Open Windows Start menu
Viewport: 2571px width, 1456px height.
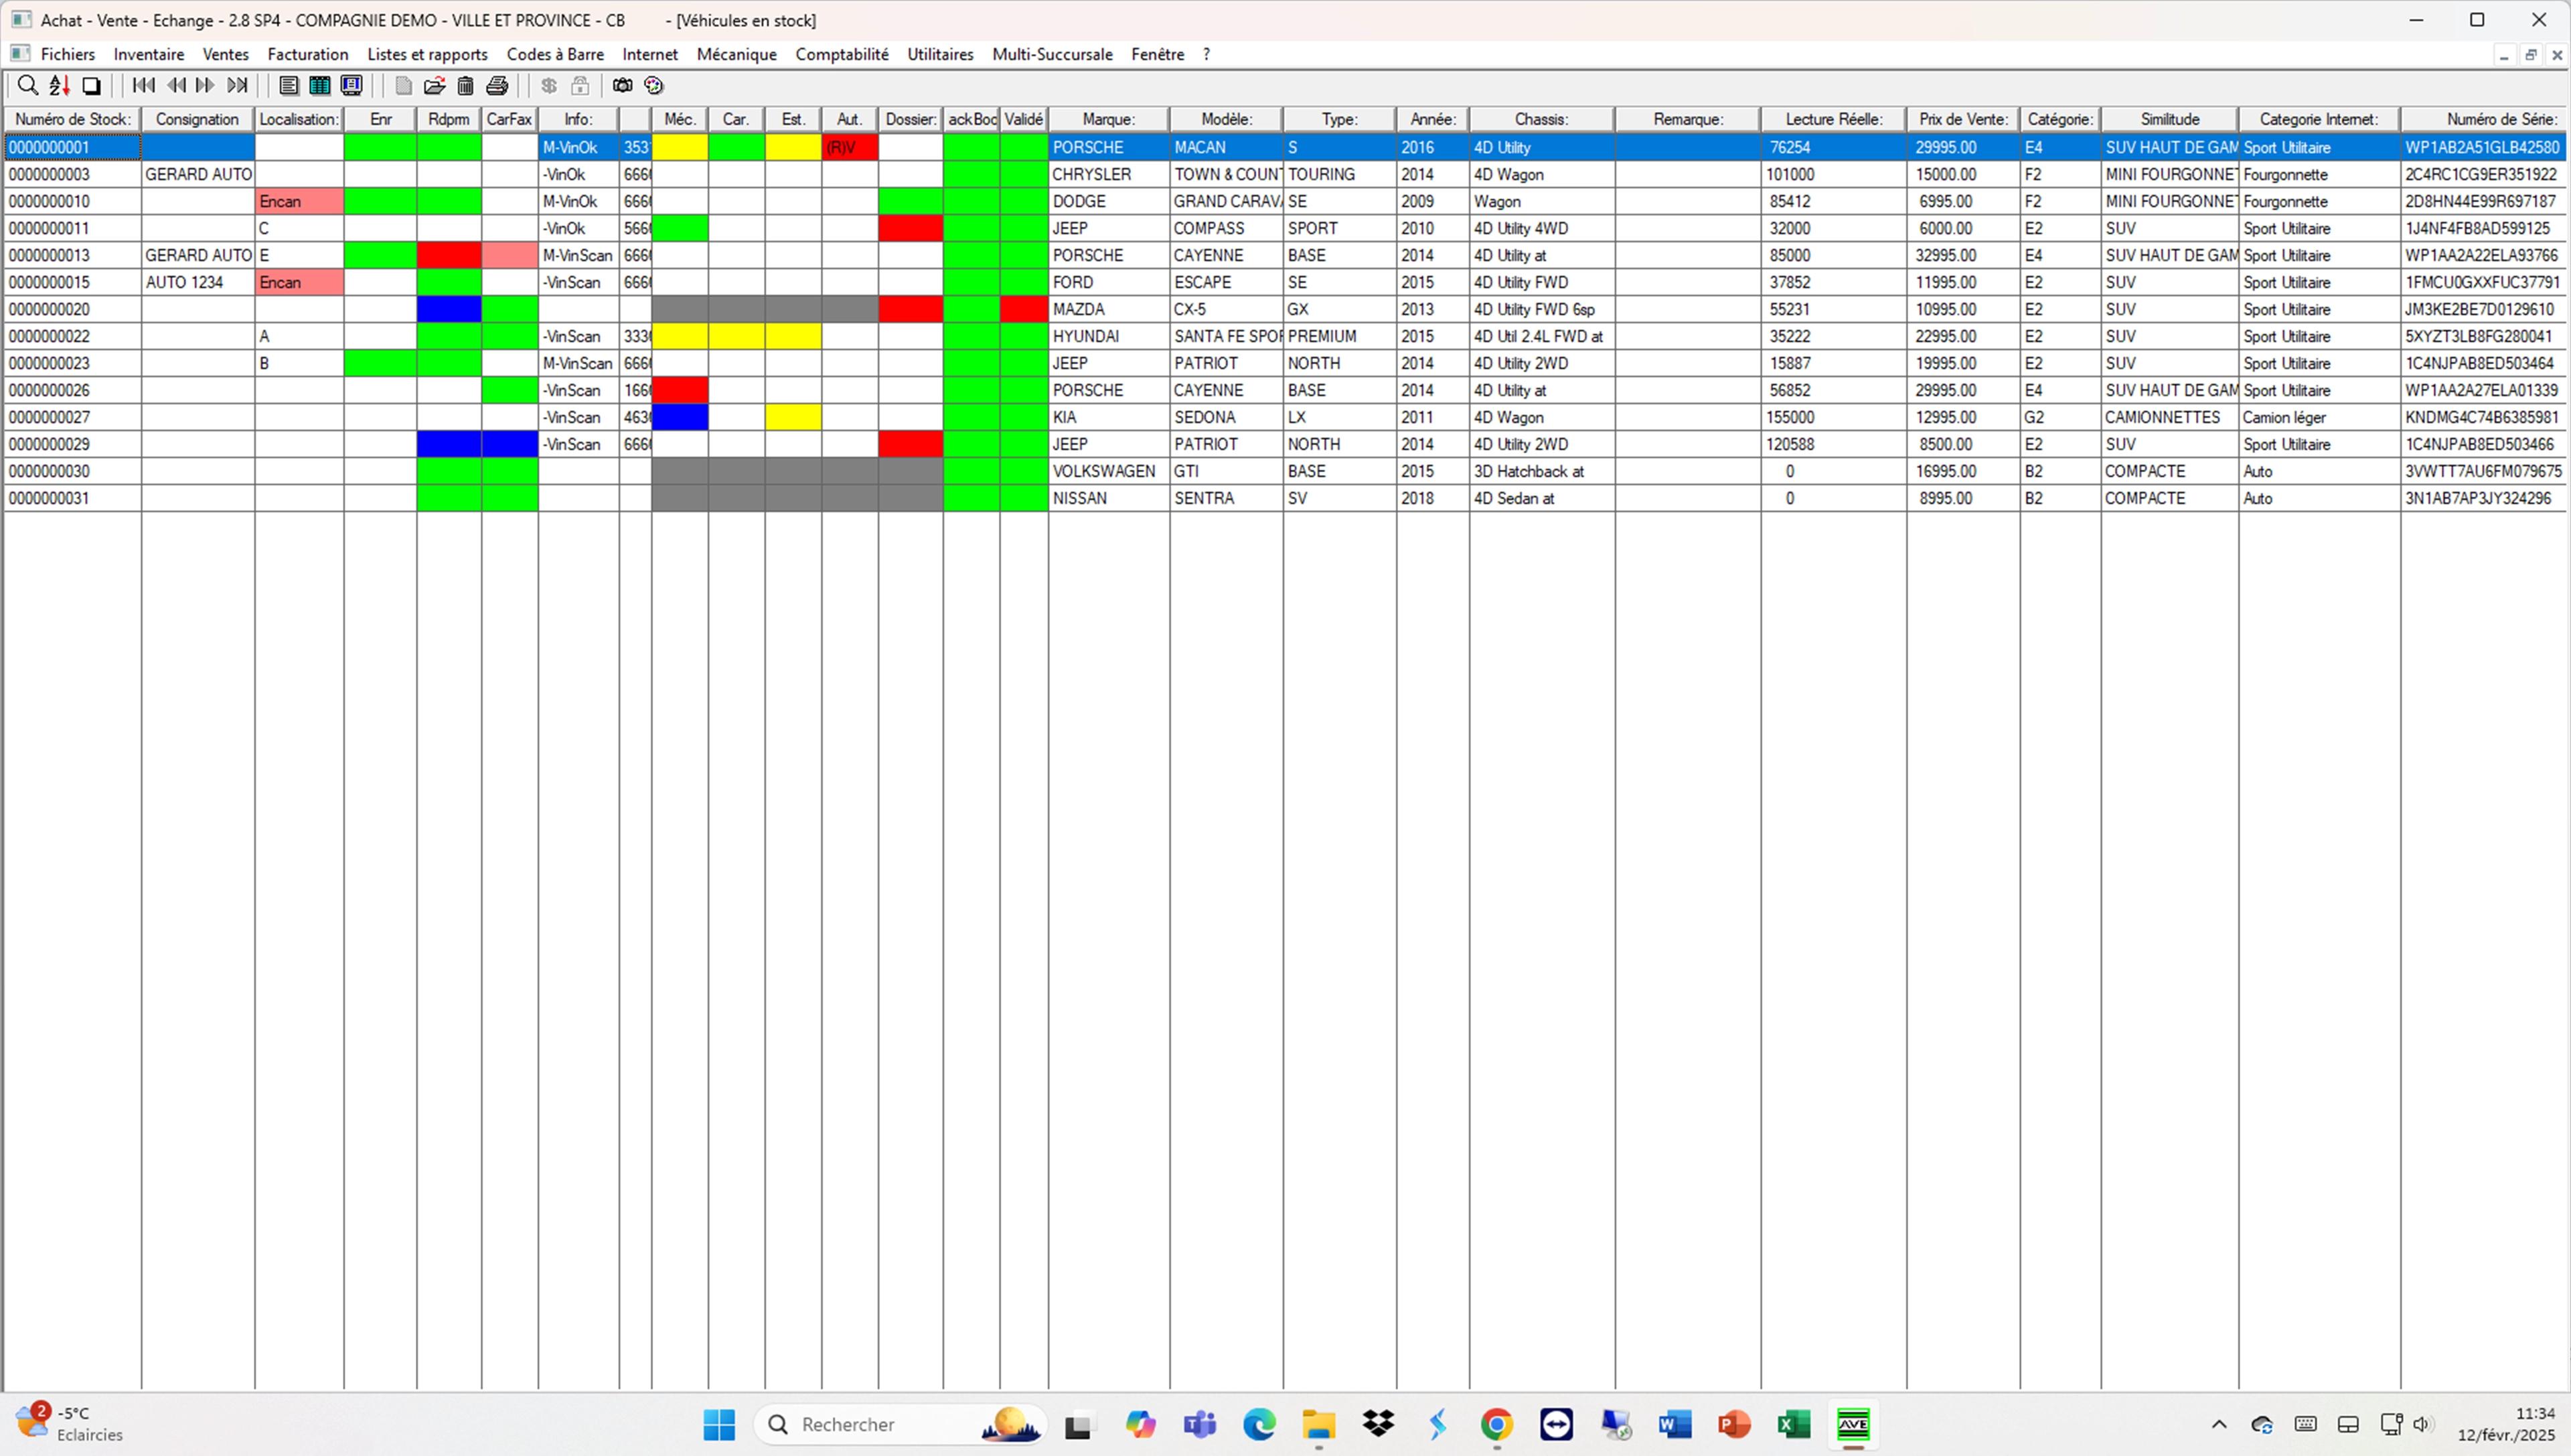(x=719, y=1424)
